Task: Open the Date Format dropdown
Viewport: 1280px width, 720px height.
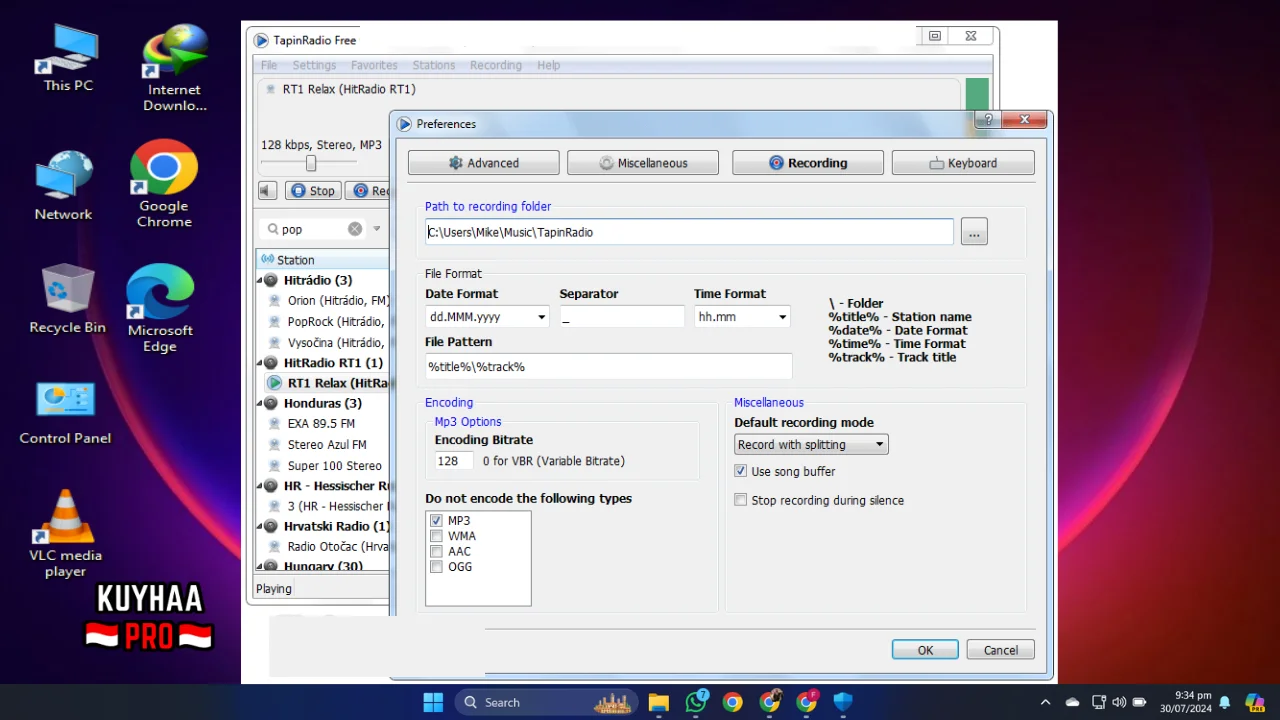Action: (542, 317)
